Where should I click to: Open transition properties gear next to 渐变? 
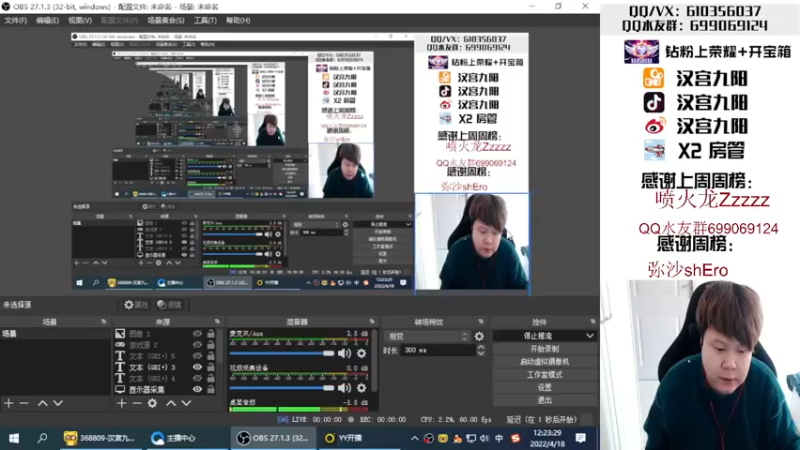[x=479, y=336]
